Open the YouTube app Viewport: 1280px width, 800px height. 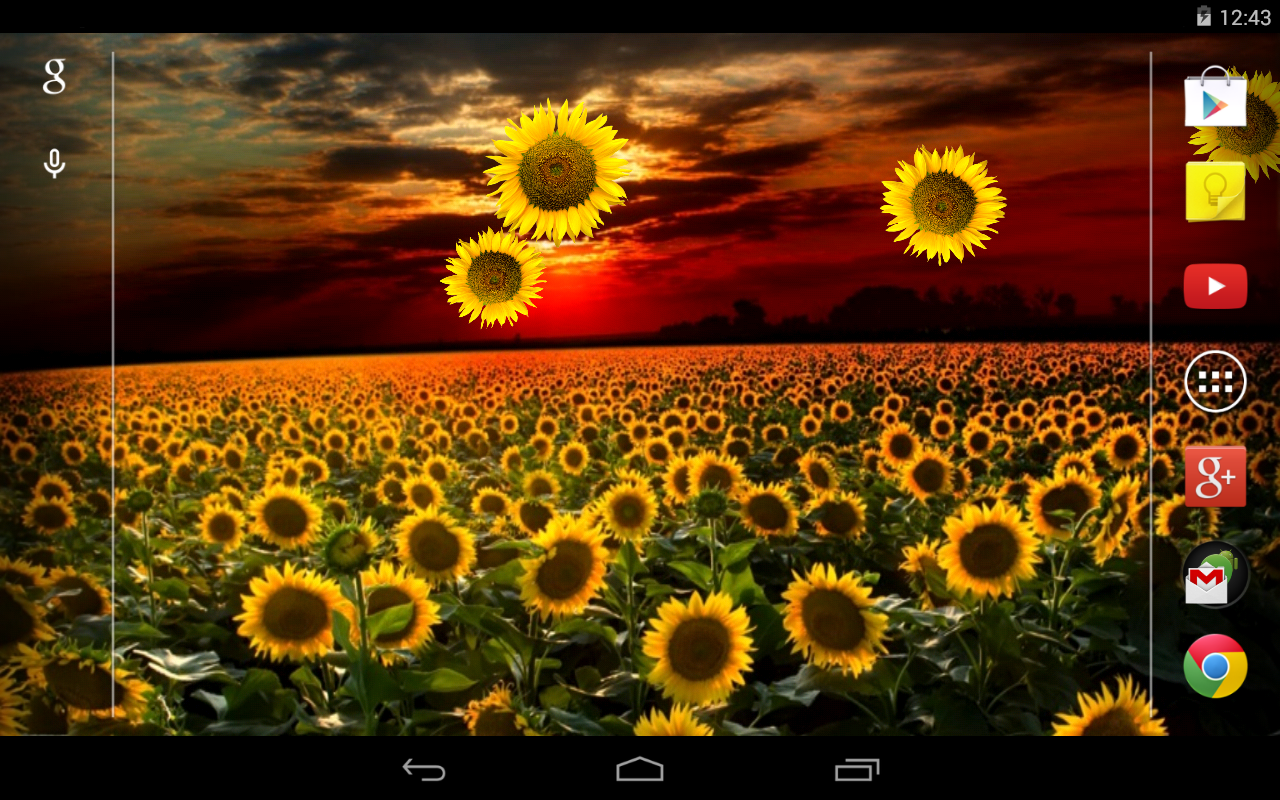pos(1215,287)
